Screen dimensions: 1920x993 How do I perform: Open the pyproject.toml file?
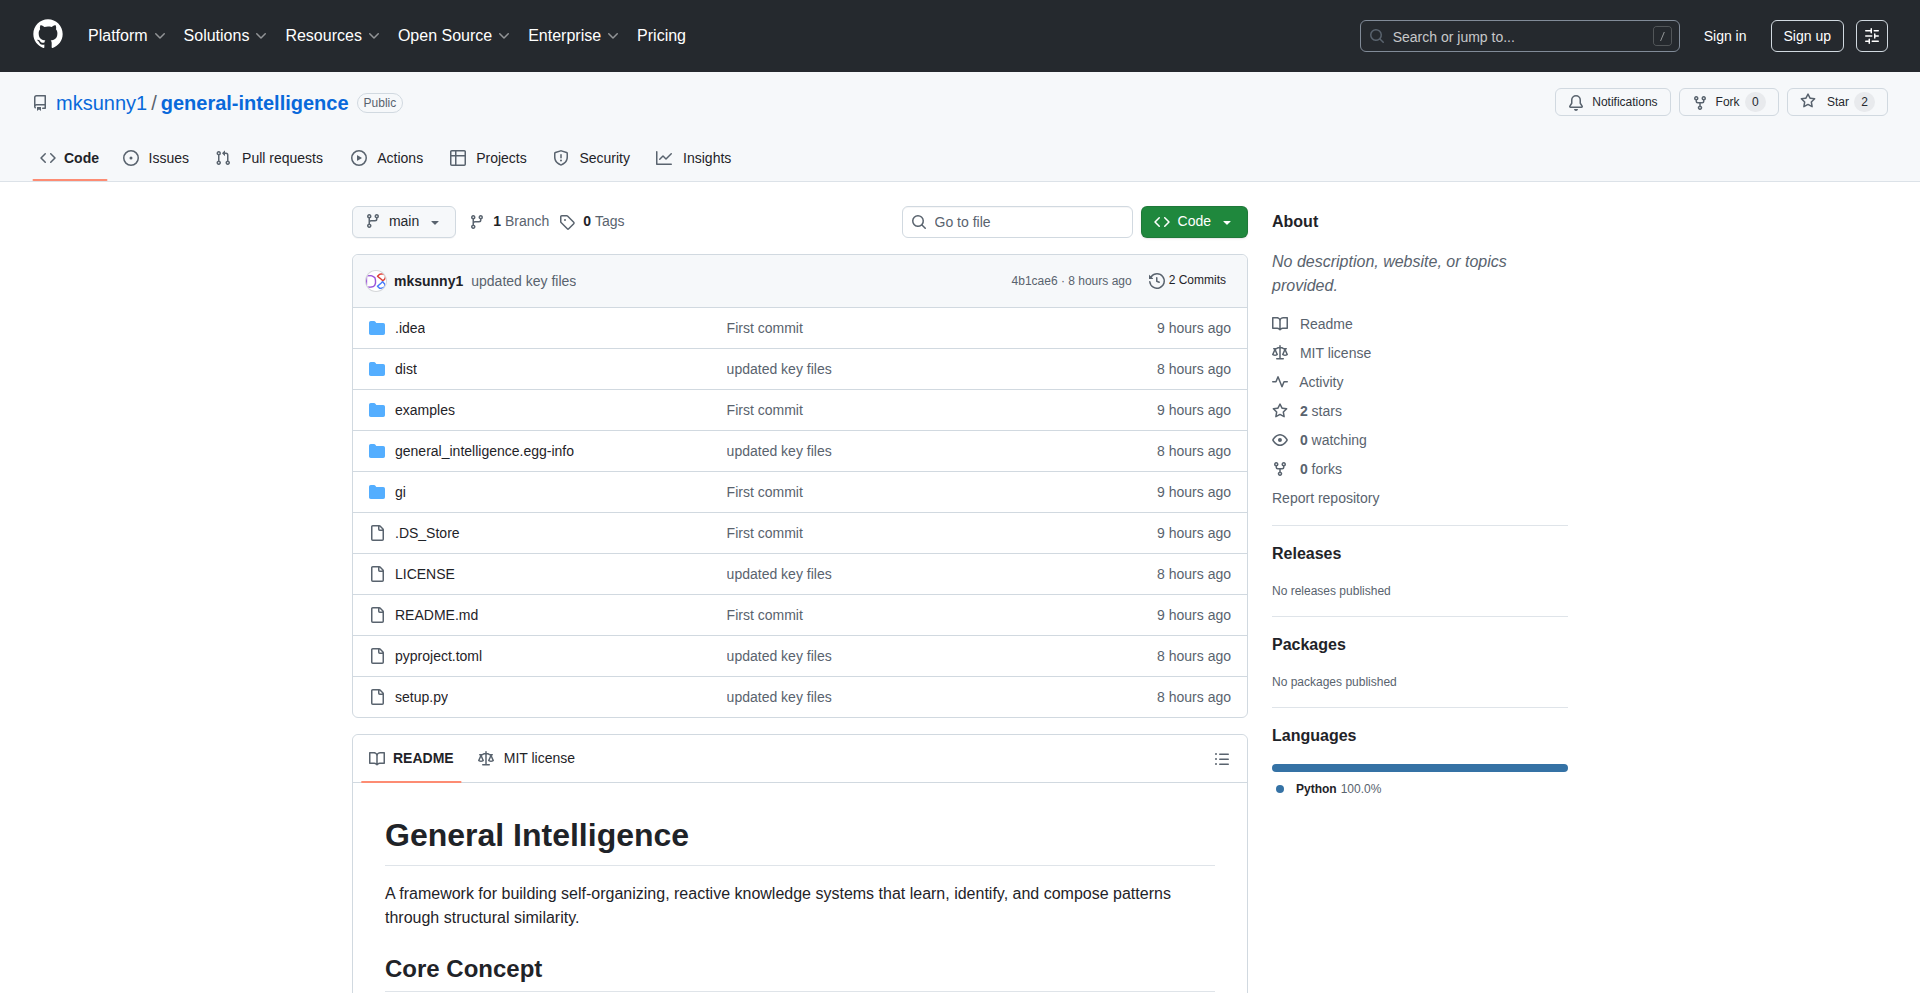(438, 656)
